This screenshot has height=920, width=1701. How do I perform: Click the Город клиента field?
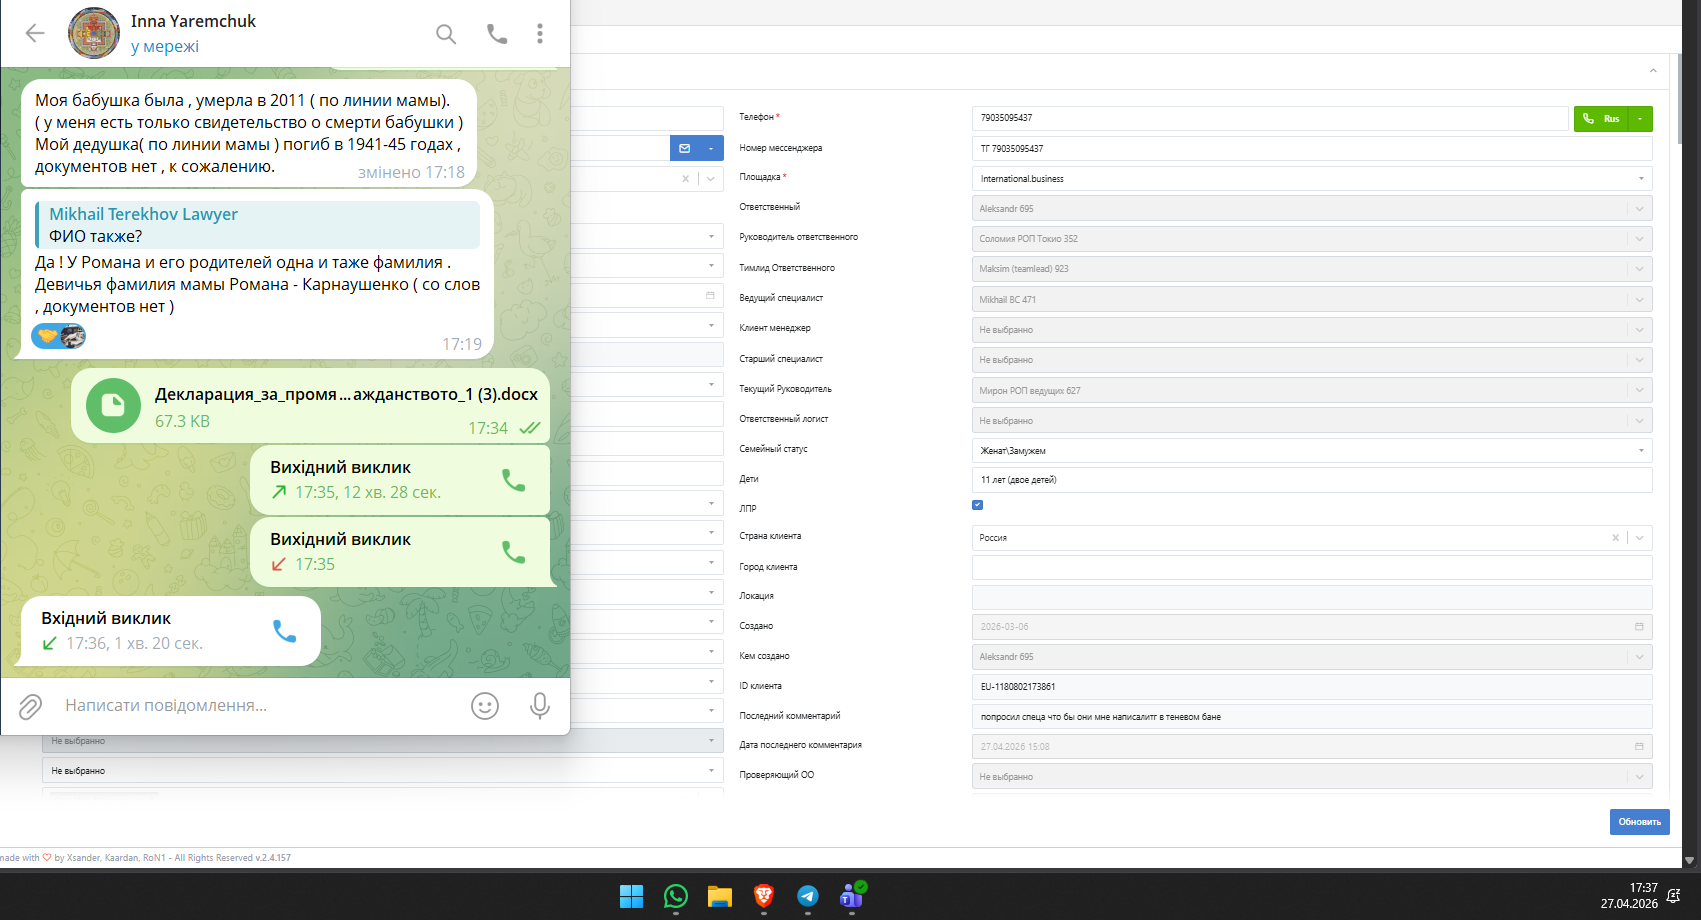coord(1312,567)
